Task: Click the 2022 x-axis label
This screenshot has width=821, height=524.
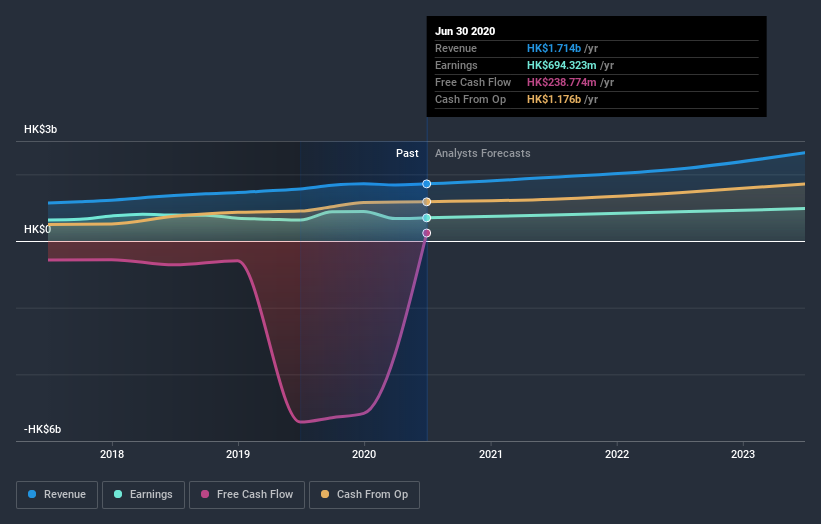Action: [x=617, y=454]
